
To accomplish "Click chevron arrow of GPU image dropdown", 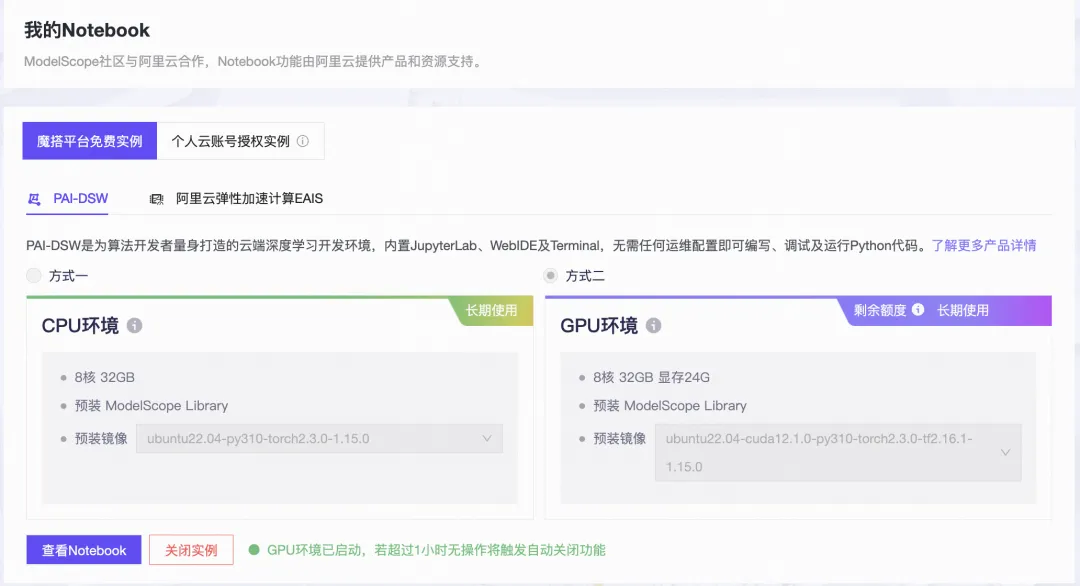I will (x=1006, y=452).
